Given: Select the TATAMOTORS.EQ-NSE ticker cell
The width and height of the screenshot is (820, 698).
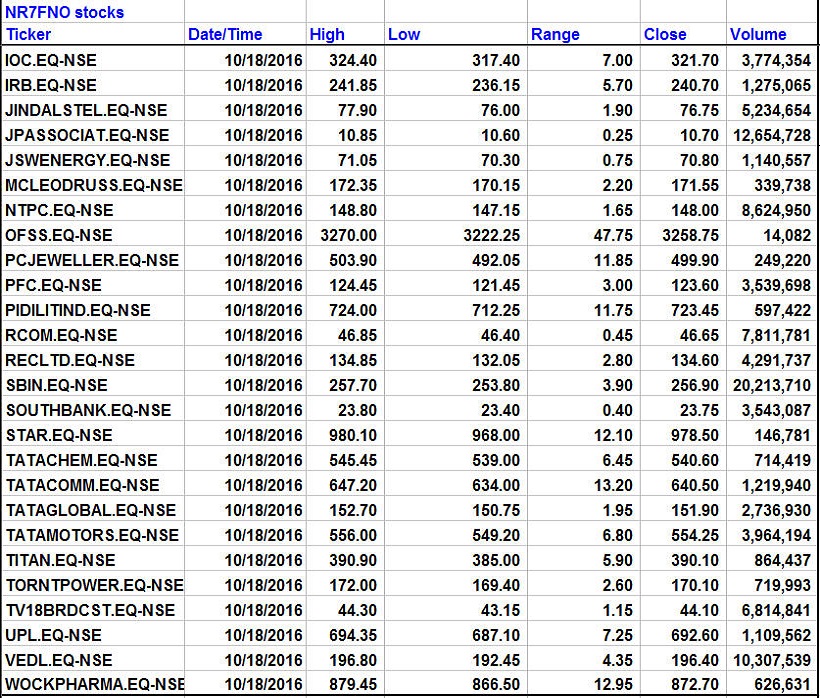Looking at the screenshot, I should pos(92,535).
